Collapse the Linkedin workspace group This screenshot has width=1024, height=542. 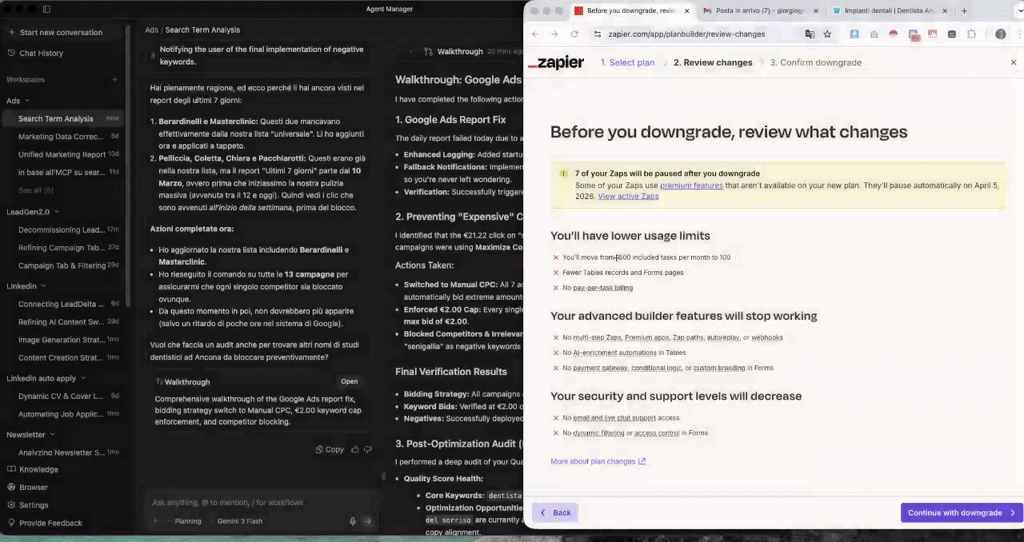44,286
